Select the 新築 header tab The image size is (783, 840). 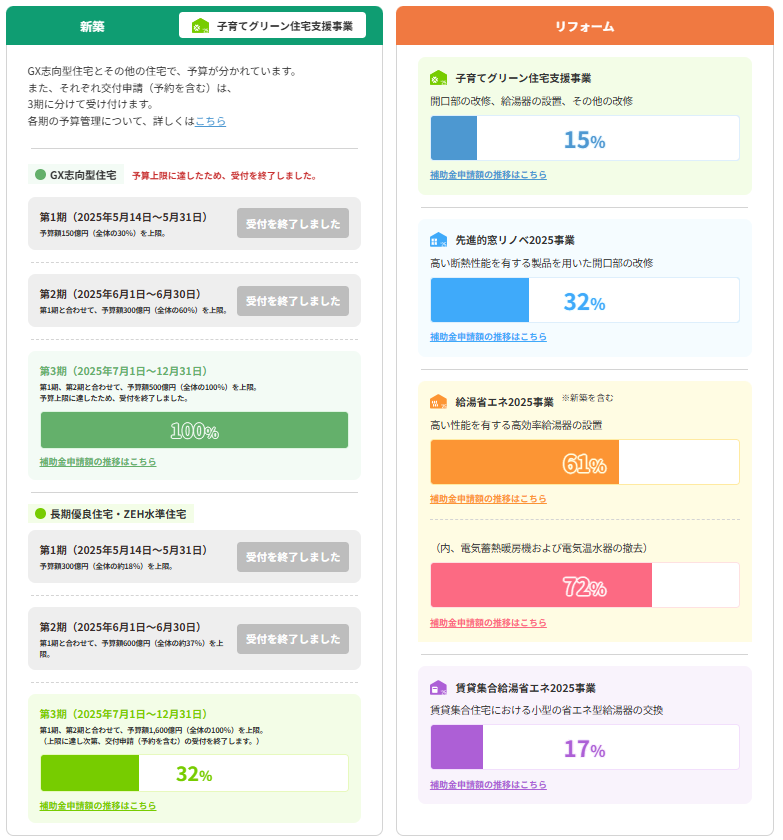click(x=91, y=26)
